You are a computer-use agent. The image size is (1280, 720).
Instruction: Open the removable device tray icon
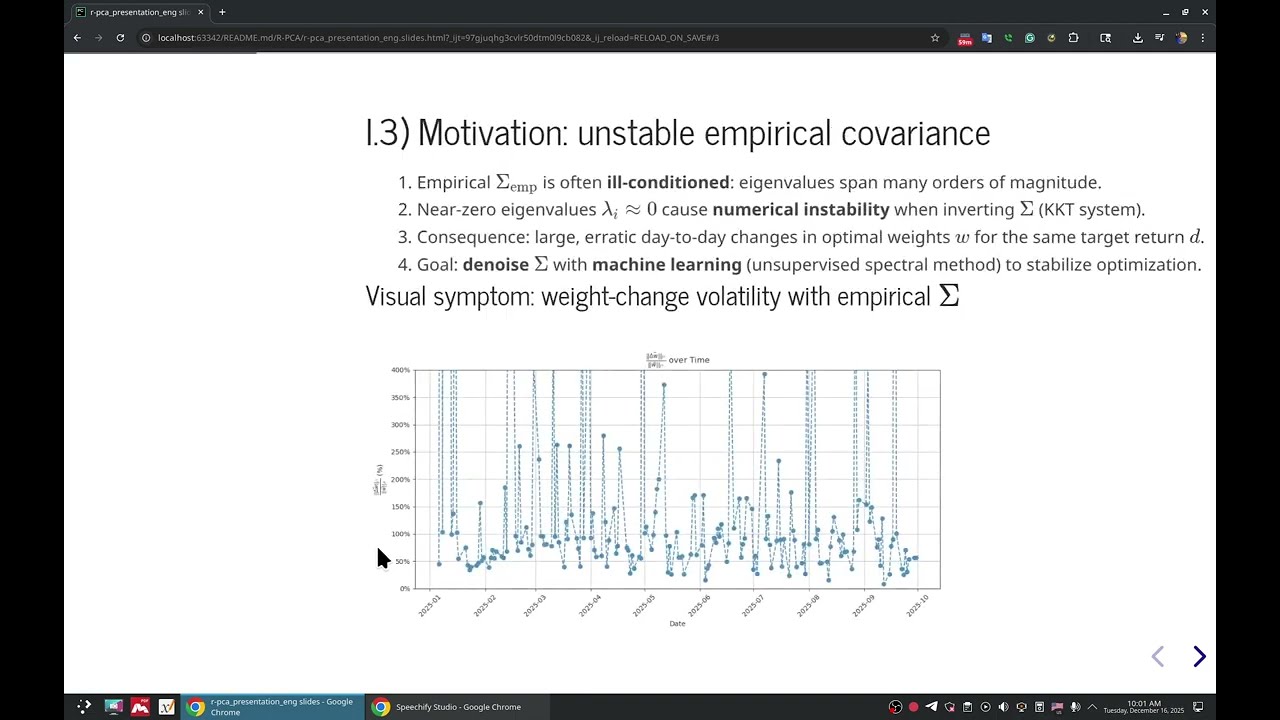pos(1039,707)
